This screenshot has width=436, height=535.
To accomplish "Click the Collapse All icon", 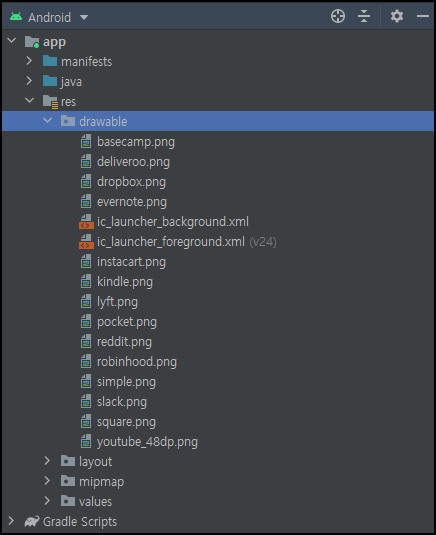I will coord(364,16).
